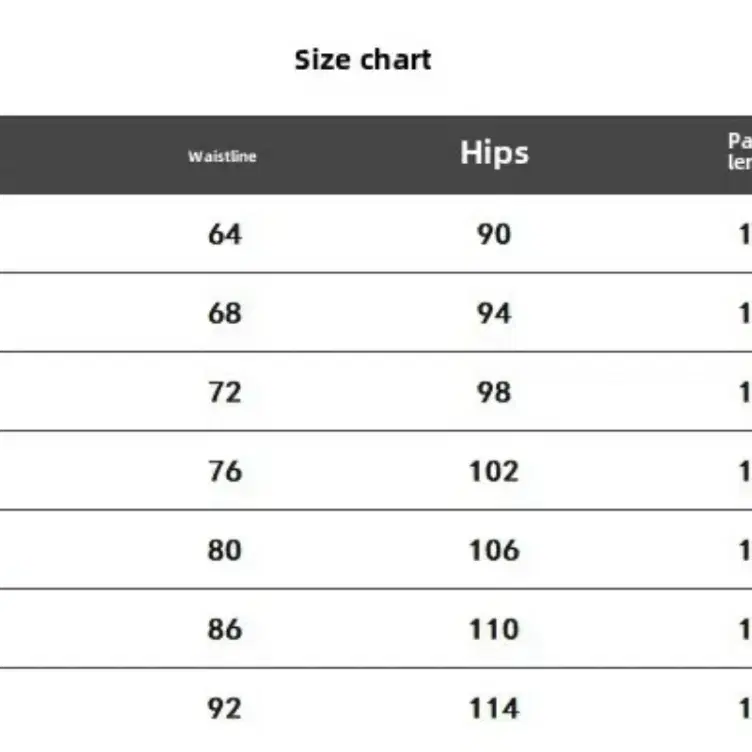Click hips value 110
The image size is (752, 752).
(494, 629)
